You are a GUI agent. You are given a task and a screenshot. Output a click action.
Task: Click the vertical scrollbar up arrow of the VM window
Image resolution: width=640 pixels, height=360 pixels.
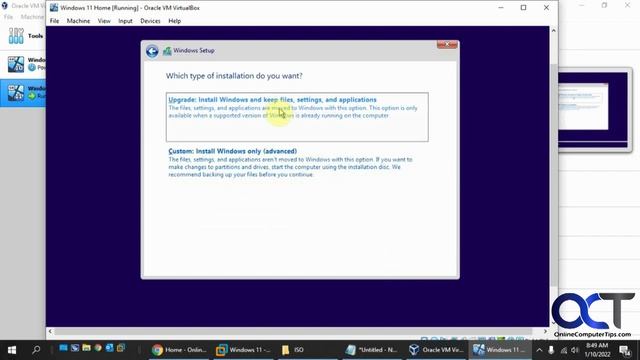click(553, 31)
